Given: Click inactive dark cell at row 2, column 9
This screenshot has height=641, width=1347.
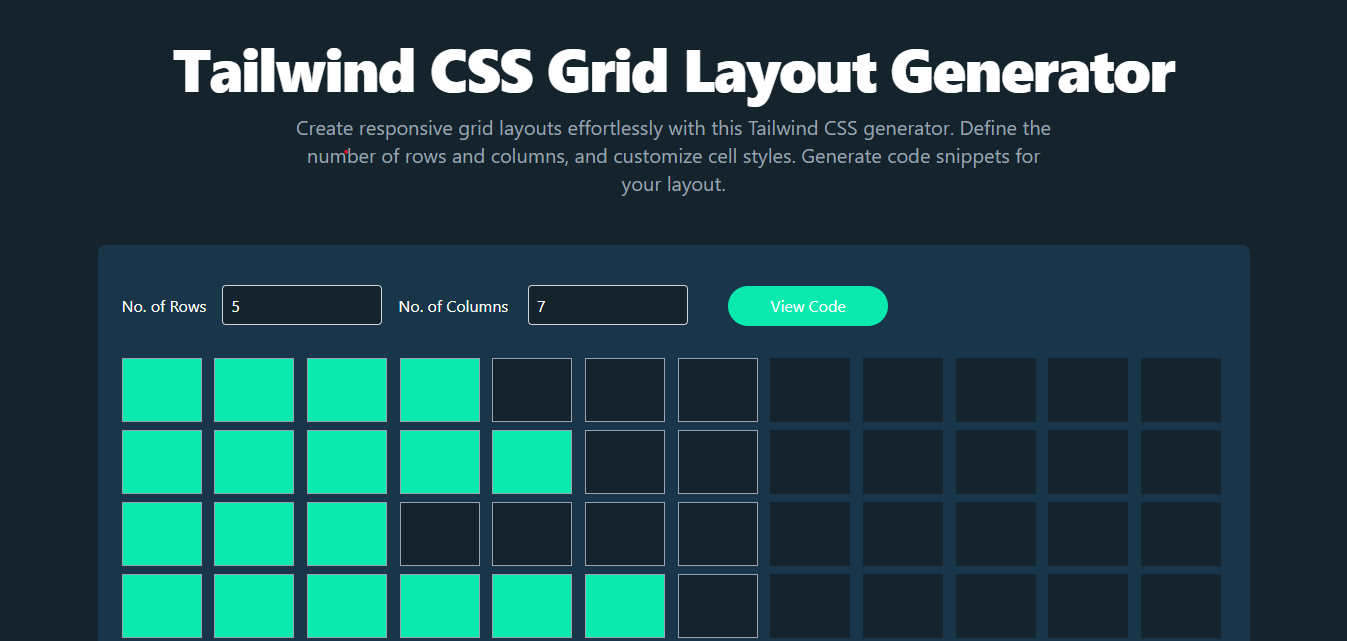Looking at the screenshot, I should tap(903, 462).
